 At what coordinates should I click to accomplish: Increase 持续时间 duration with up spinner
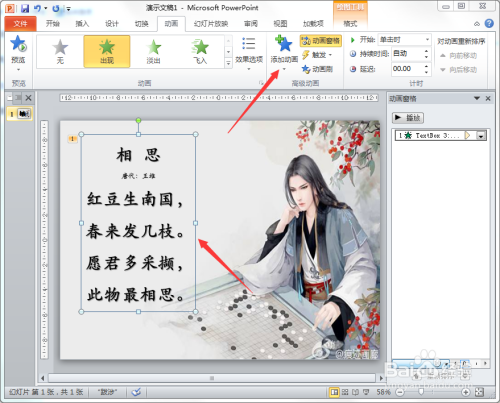tap(427, 51)
